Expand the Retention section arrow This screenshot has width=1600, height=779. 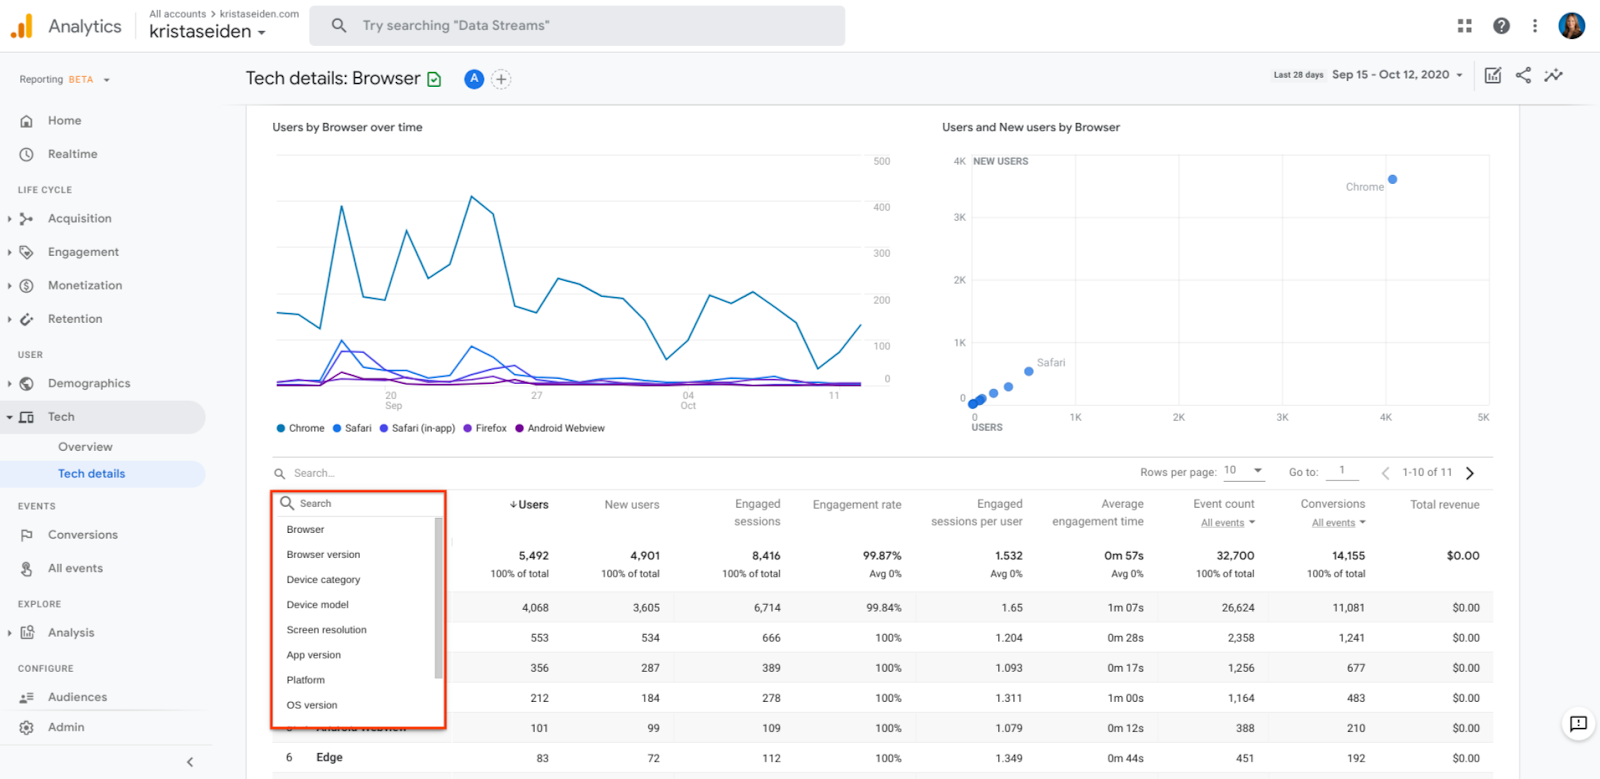(9, 320)
